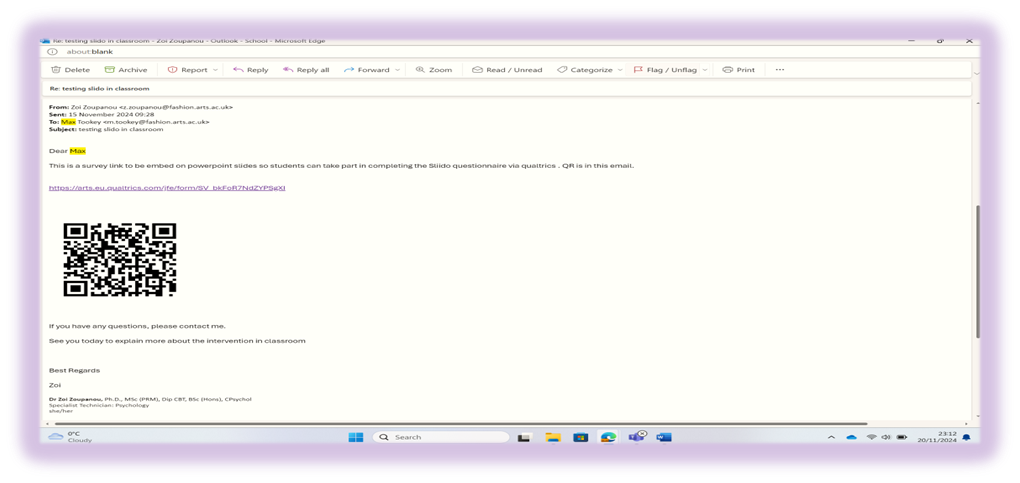The height and width of the screenshot is (483, 1020).
Task: Open the Forward dropdown arrow
Action: pos(398,70)
